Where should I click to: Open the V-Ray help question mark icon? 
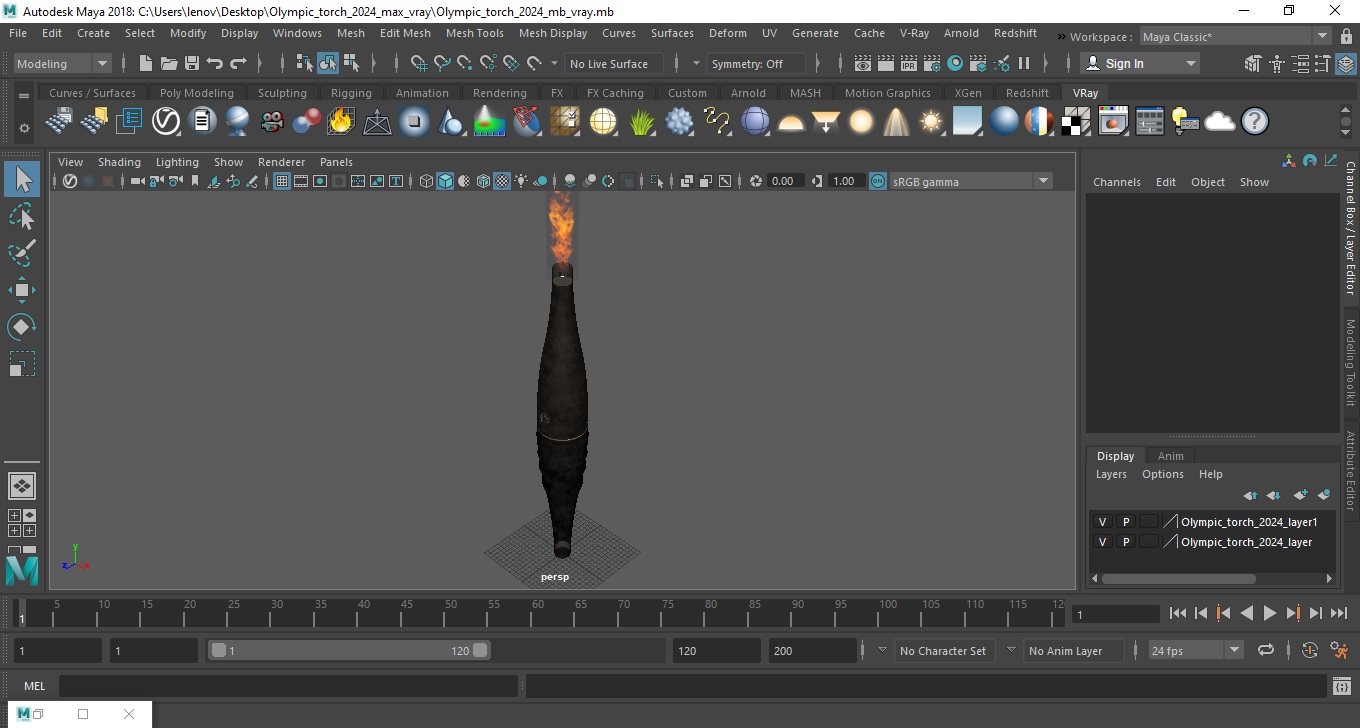[1255, 122]
